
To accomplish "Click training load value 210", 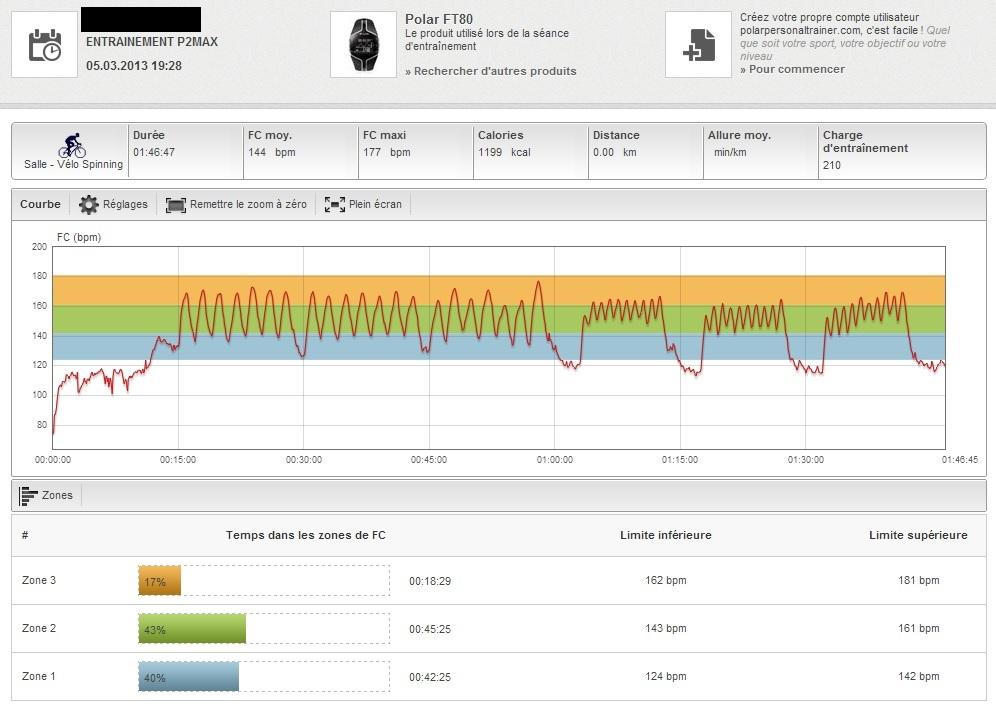I will coord(831,165).
